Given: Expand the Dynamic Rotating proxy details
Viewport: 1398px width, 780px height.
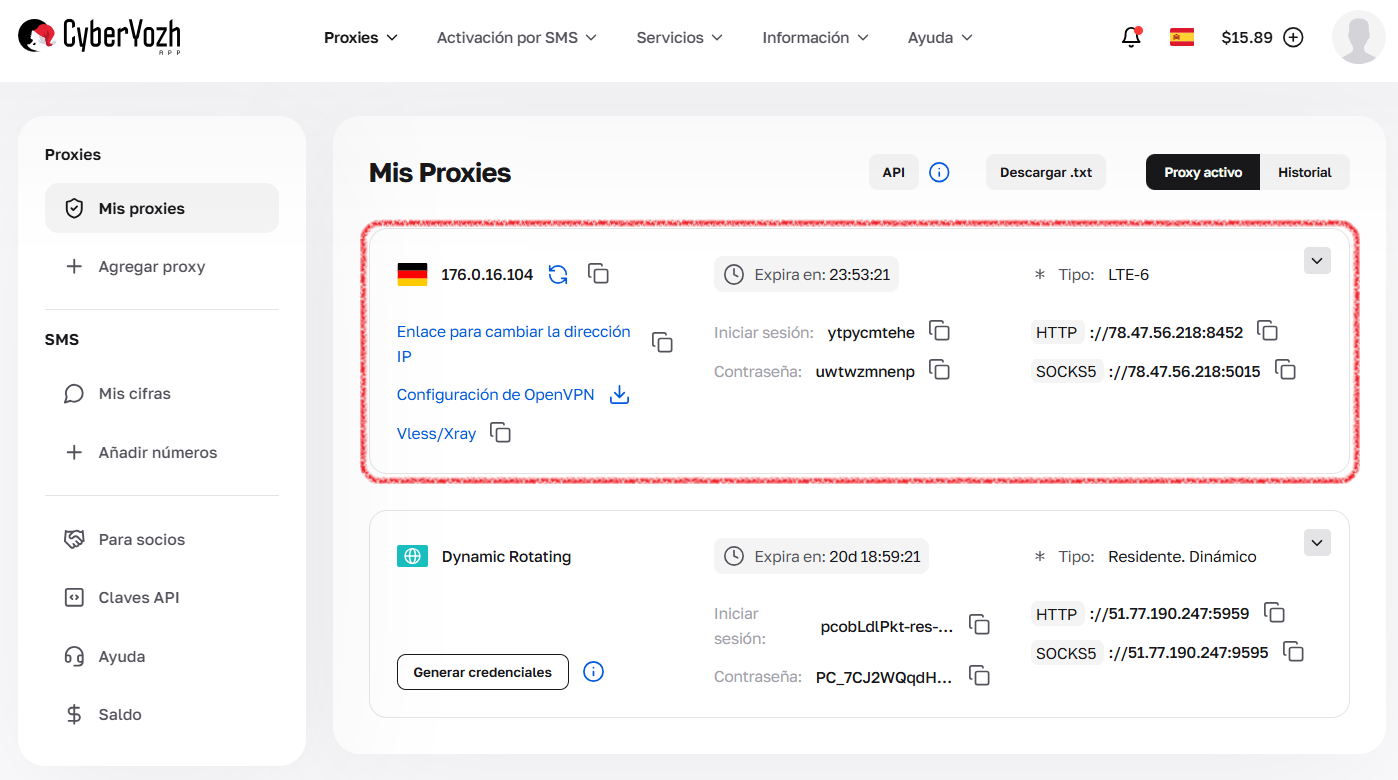Looking at the screenshot, I should 1317,541.
